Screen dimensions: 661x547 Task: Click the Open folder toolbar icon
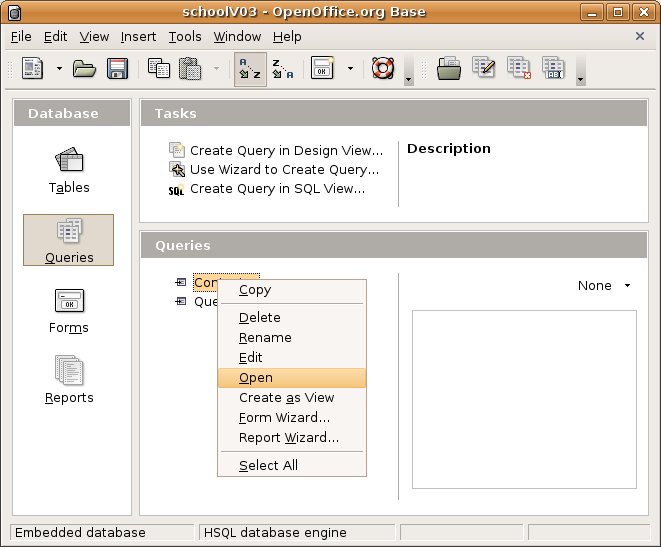84,69
